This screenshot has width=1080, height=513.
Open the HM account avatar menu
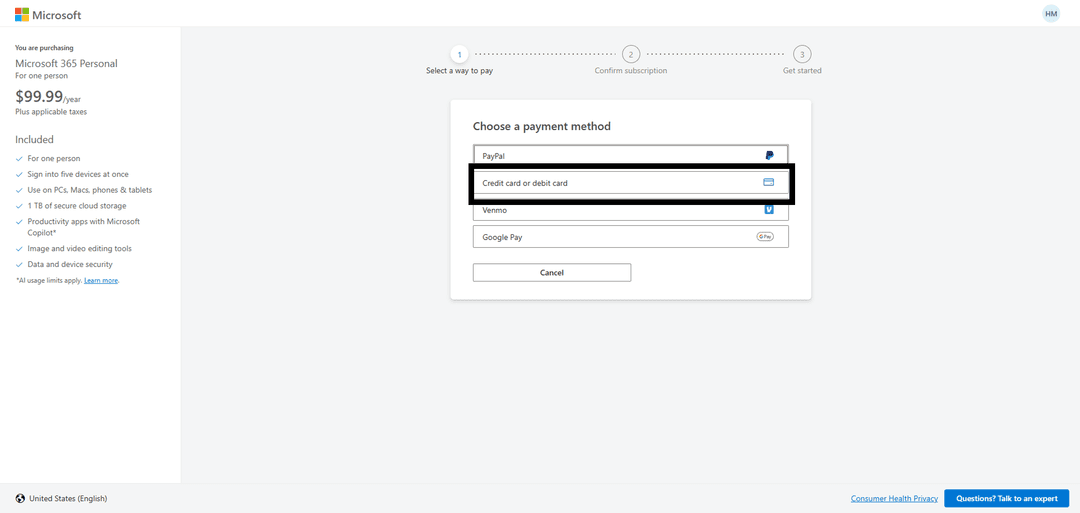coord(1050,14)
